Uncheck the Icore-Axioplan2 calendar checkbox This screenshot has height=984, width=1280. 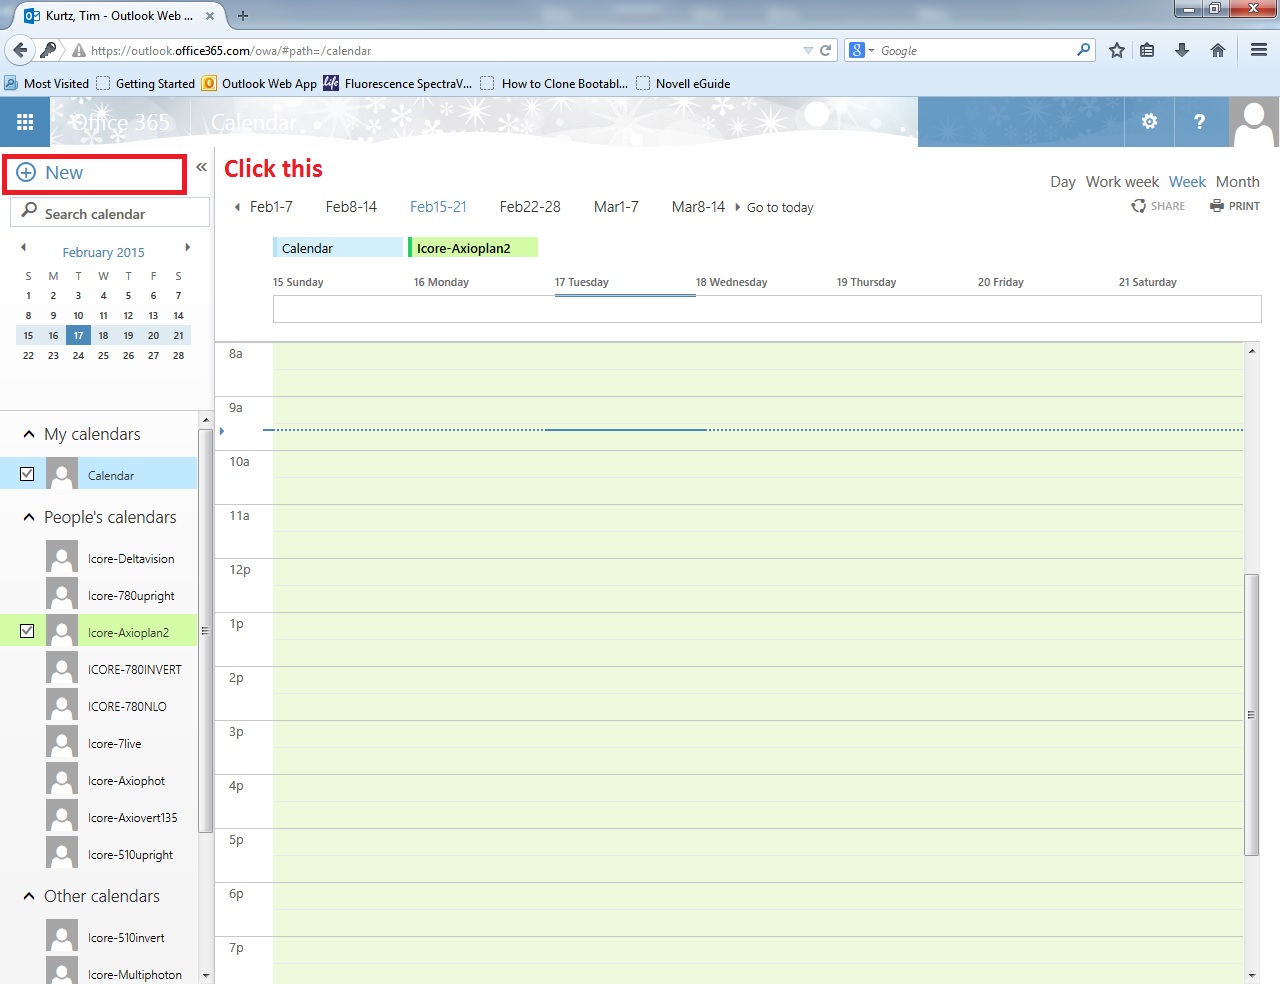(27, 631)
